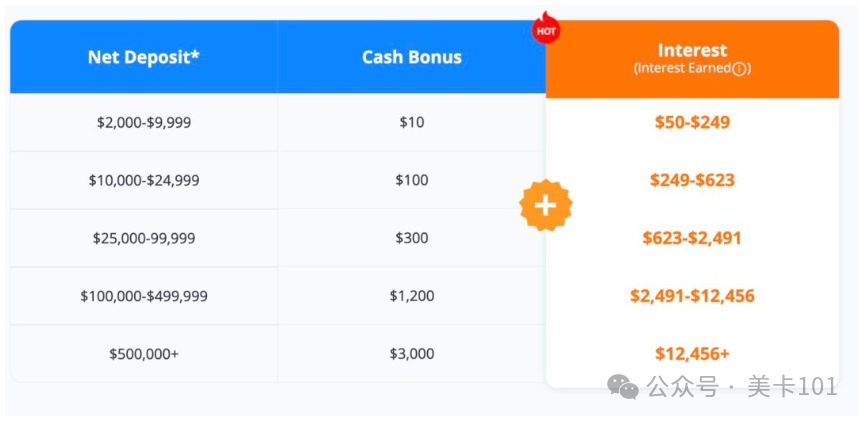Click the $300 cash bonus cell
The image size is (865, 421).
(x=412, y=238)
